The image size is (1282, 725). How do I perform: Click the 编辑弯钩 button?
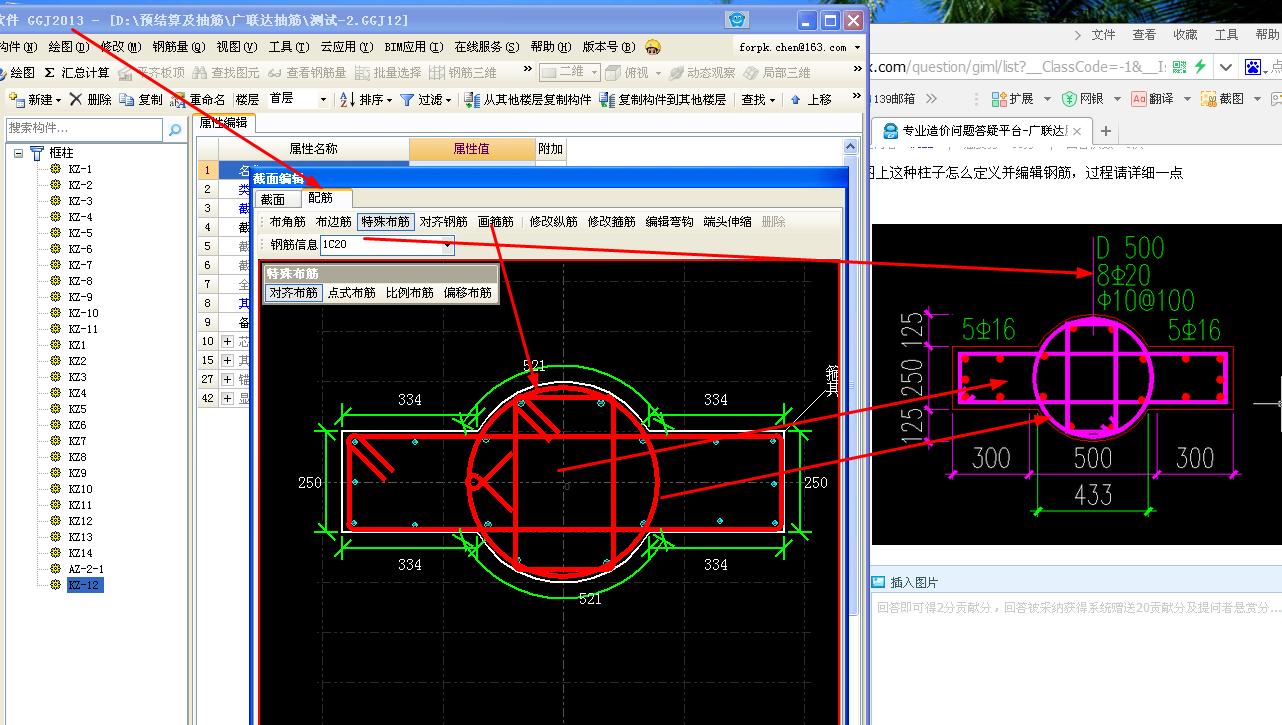click(x=670, y=222)
